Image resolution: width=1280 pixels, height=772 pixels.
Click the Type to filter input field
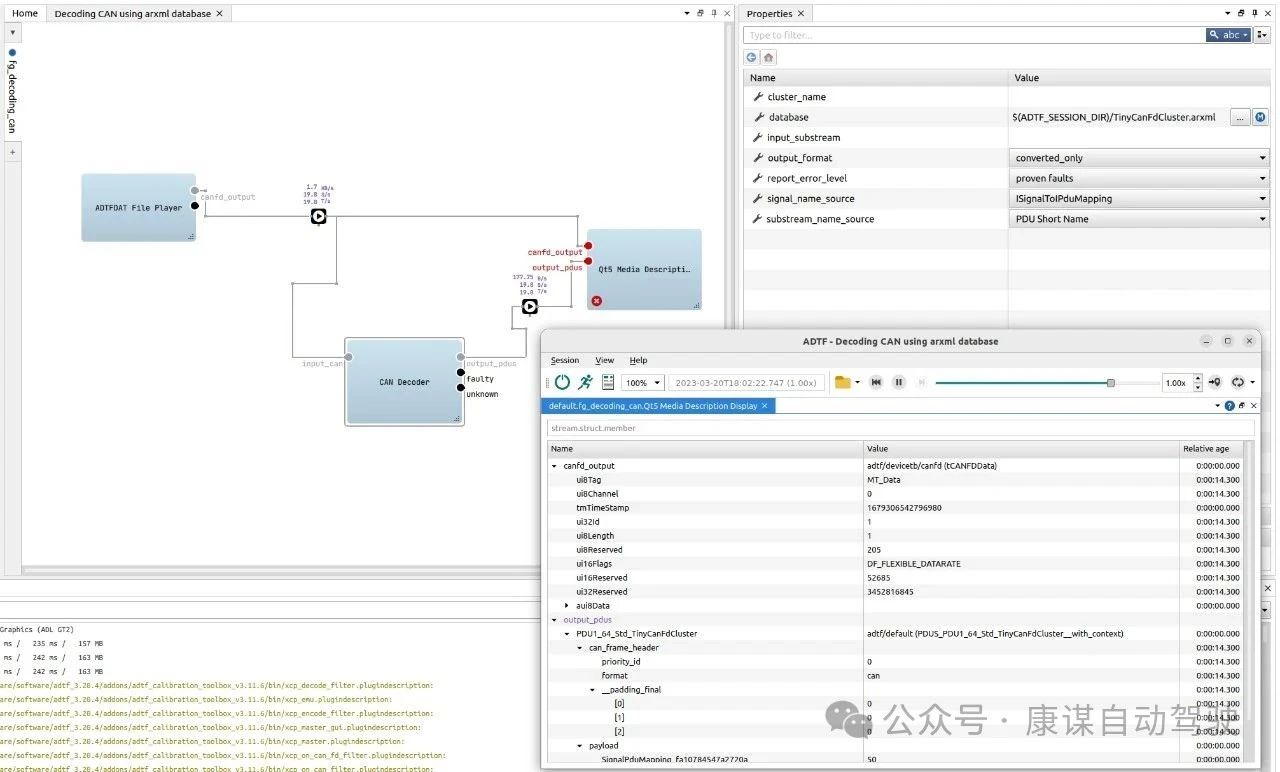pos(900,34)
